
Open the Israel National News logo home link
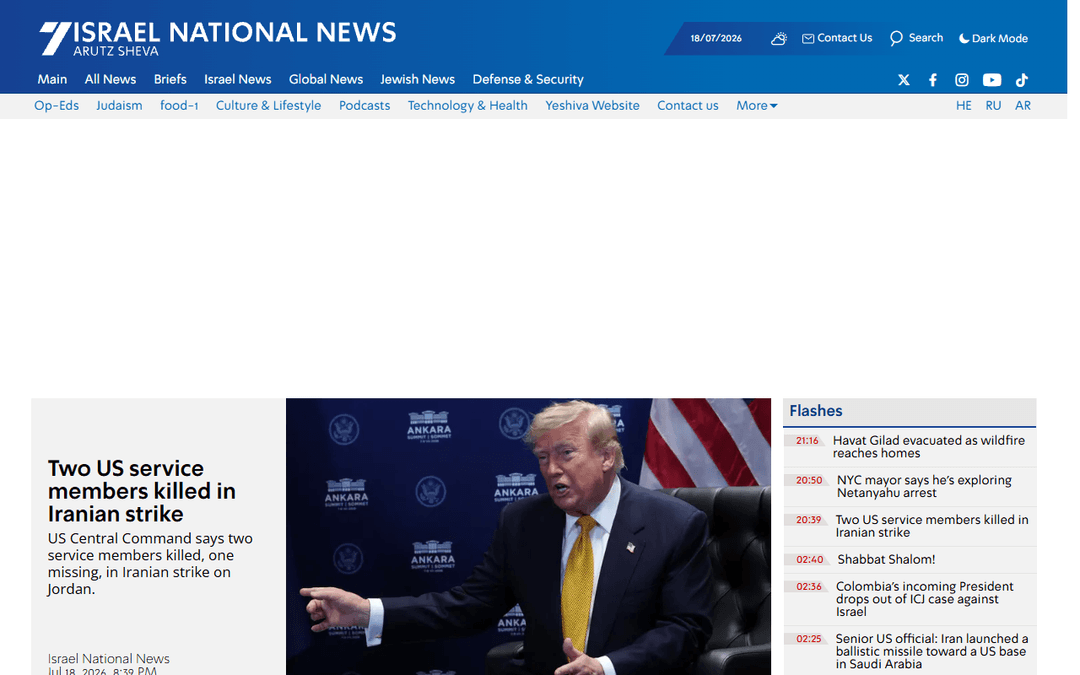[218, 38]
